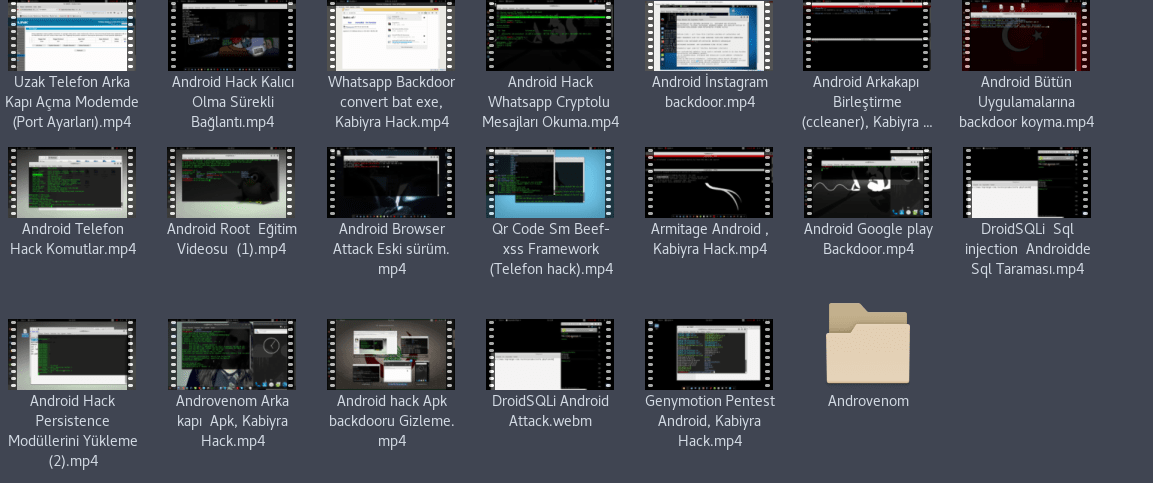Click filename 'Android İnstagram backdoor.mp4'
Viewport: 1153px width, 483px height.
click(709, 92)
